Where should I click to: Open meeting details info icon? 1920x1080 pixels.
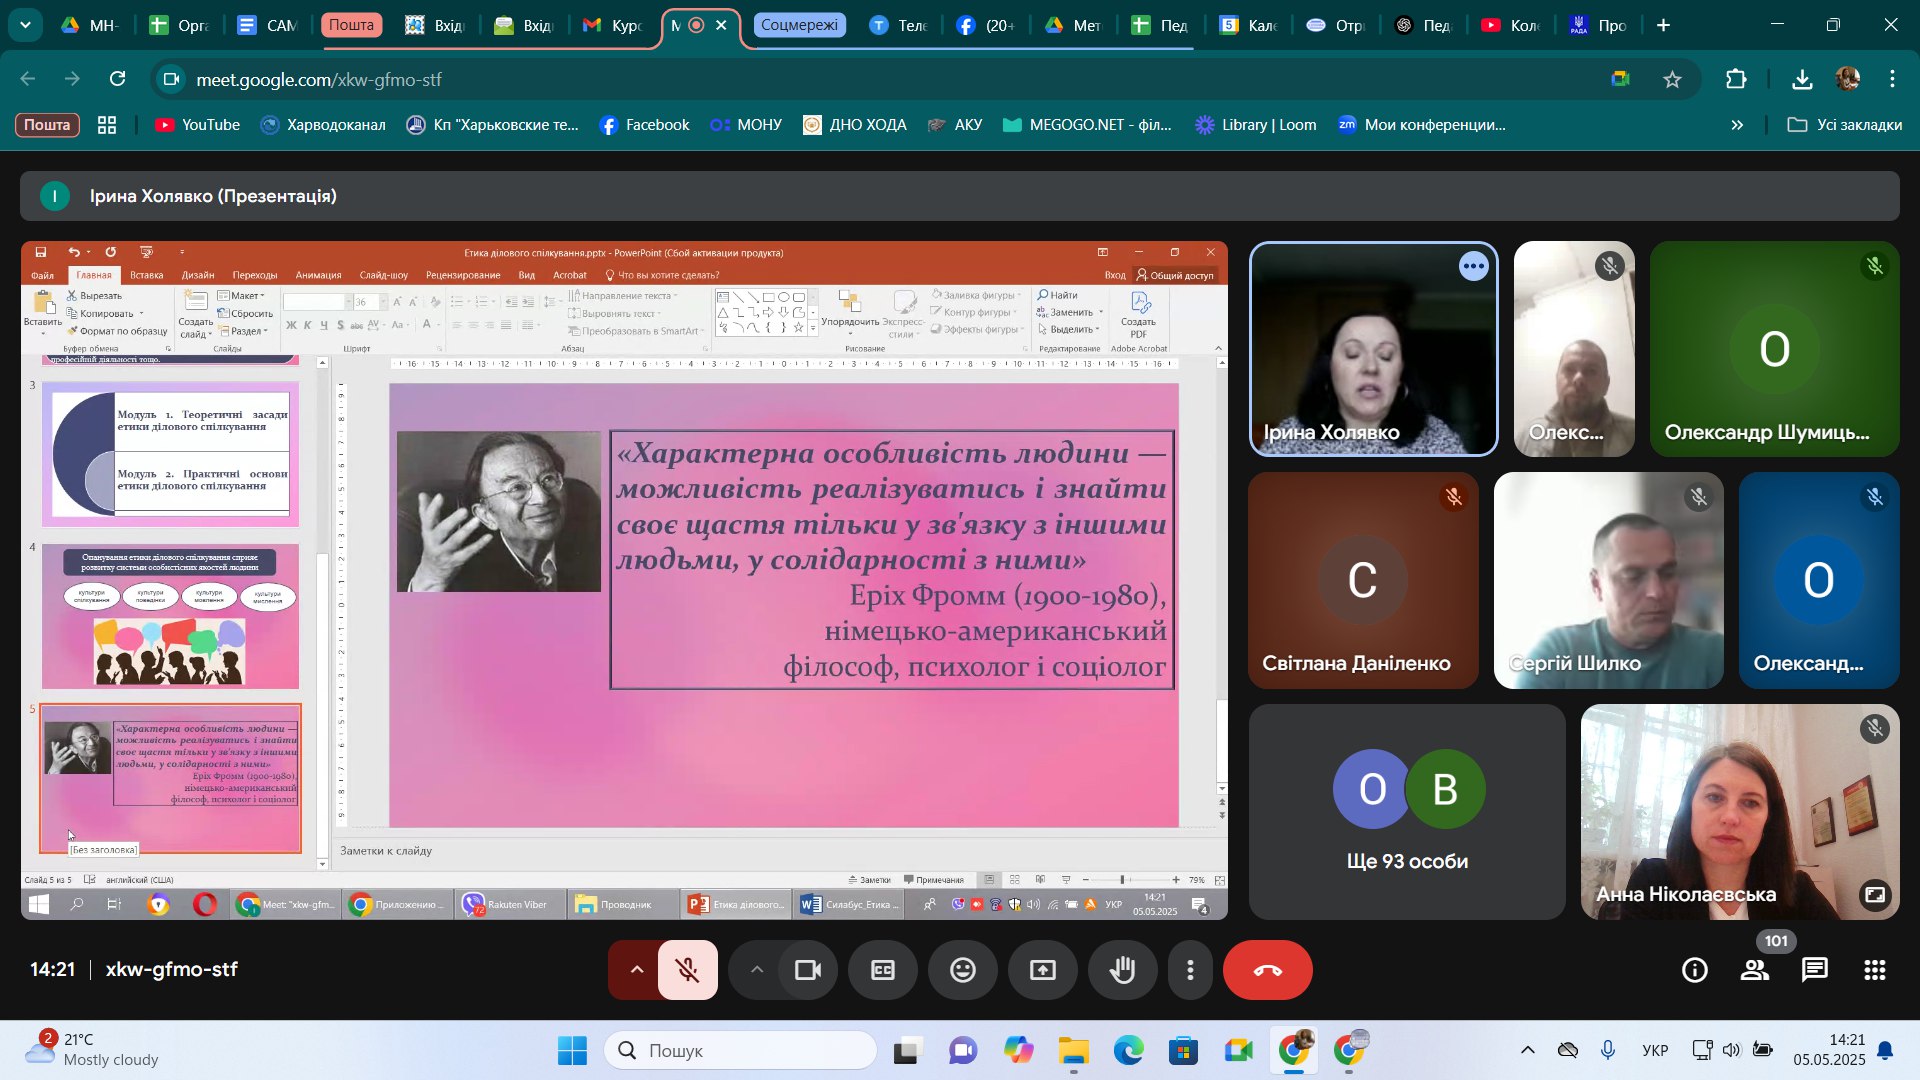pyautogui.click(x=1695, y=970)
